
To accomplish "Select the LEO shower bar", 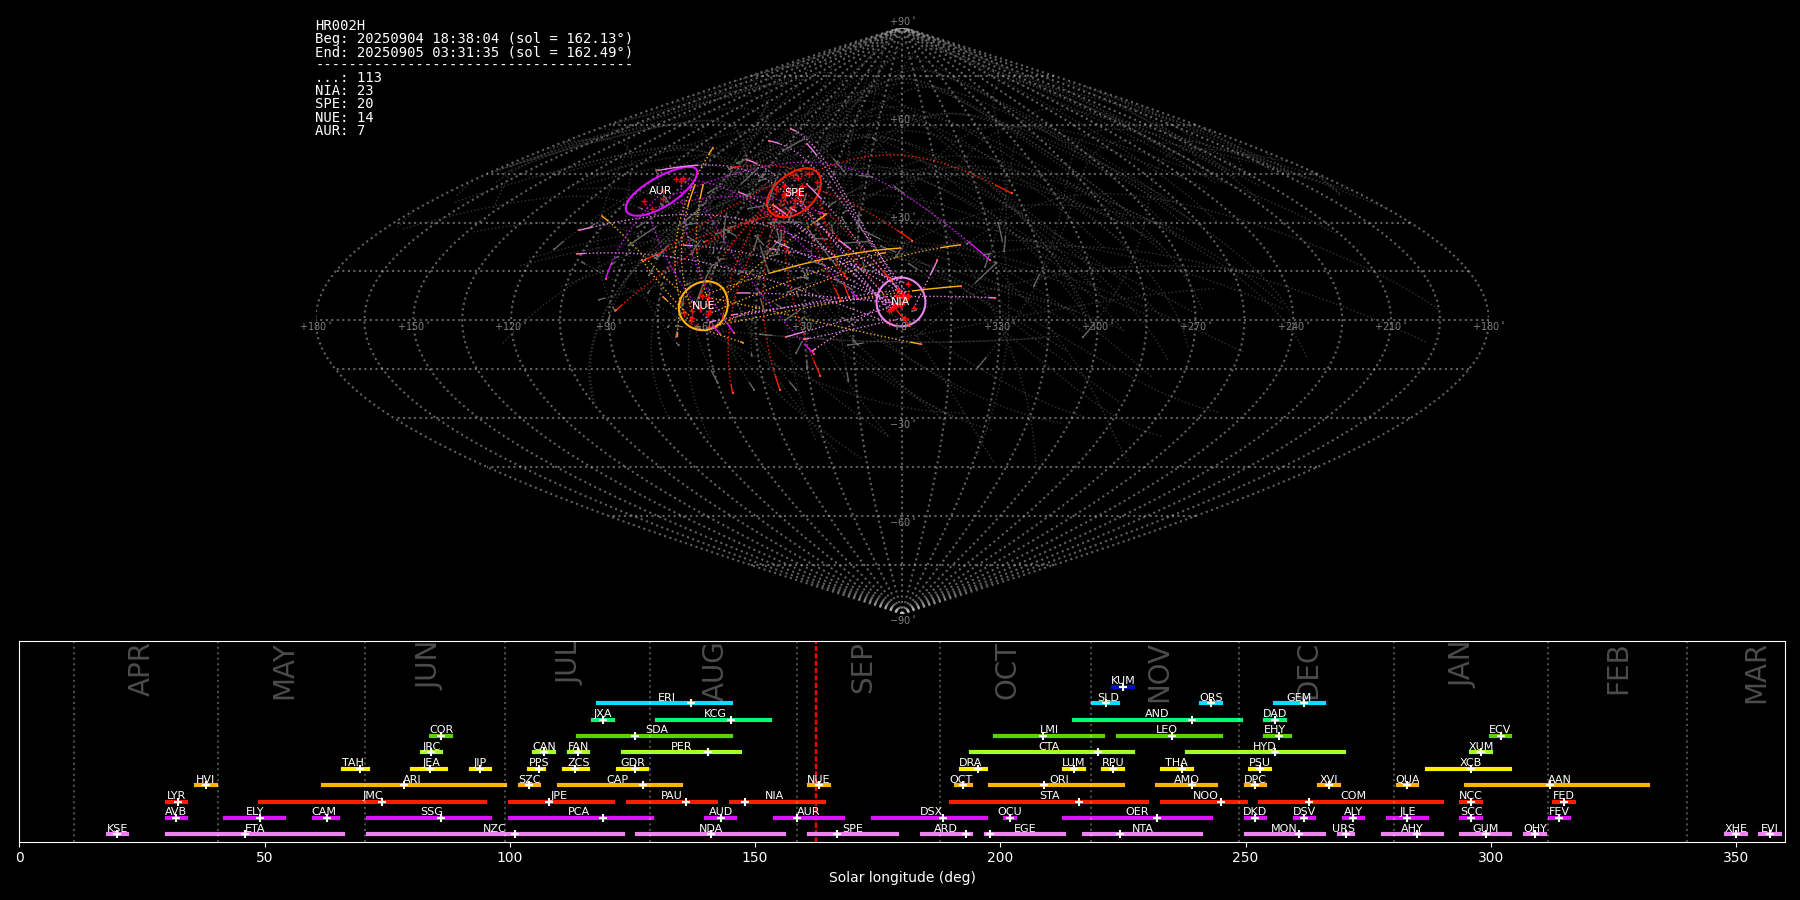I will 1169,736.
